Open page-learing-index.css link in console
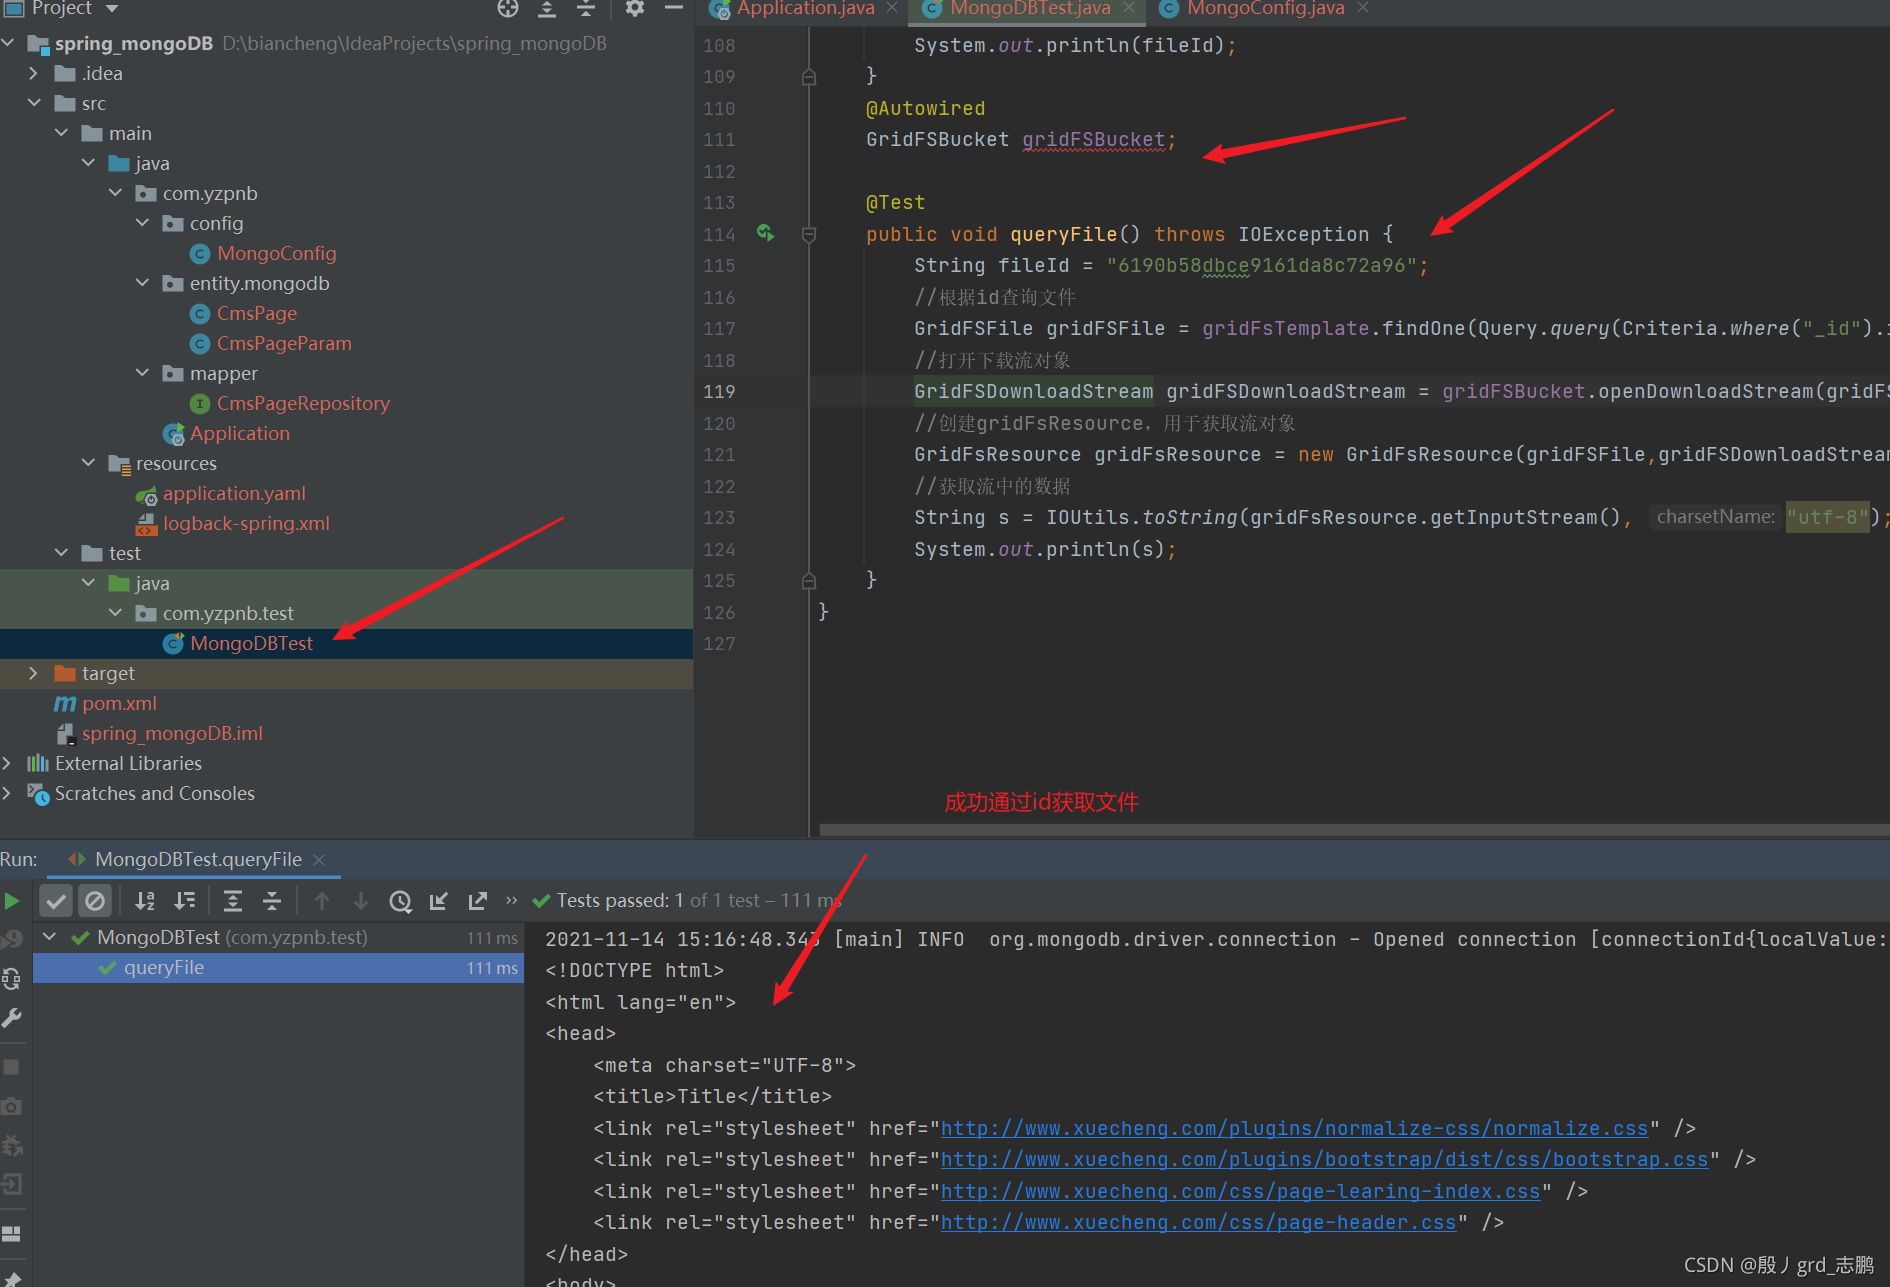The image size is (1890, 1287). pyautogui.click(x=1241, y=1191)
